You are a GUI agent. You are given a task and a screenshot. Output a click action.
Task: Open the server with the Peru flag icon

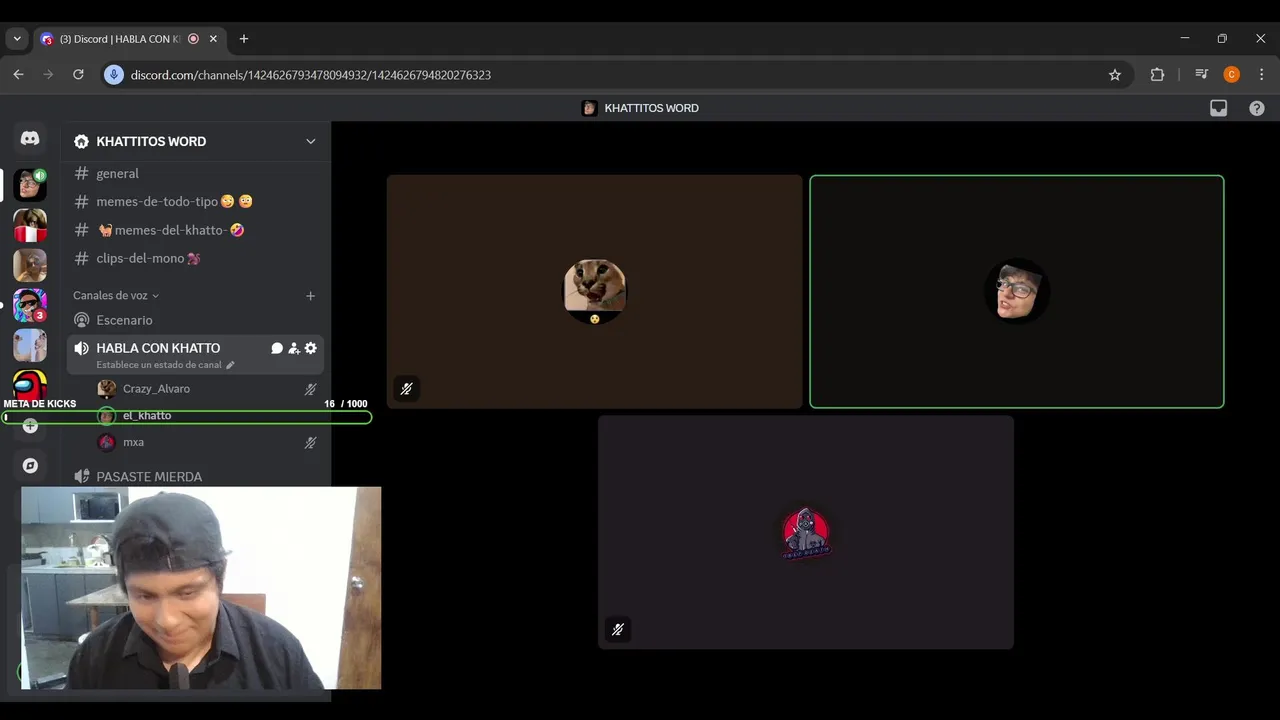[30, 225]
